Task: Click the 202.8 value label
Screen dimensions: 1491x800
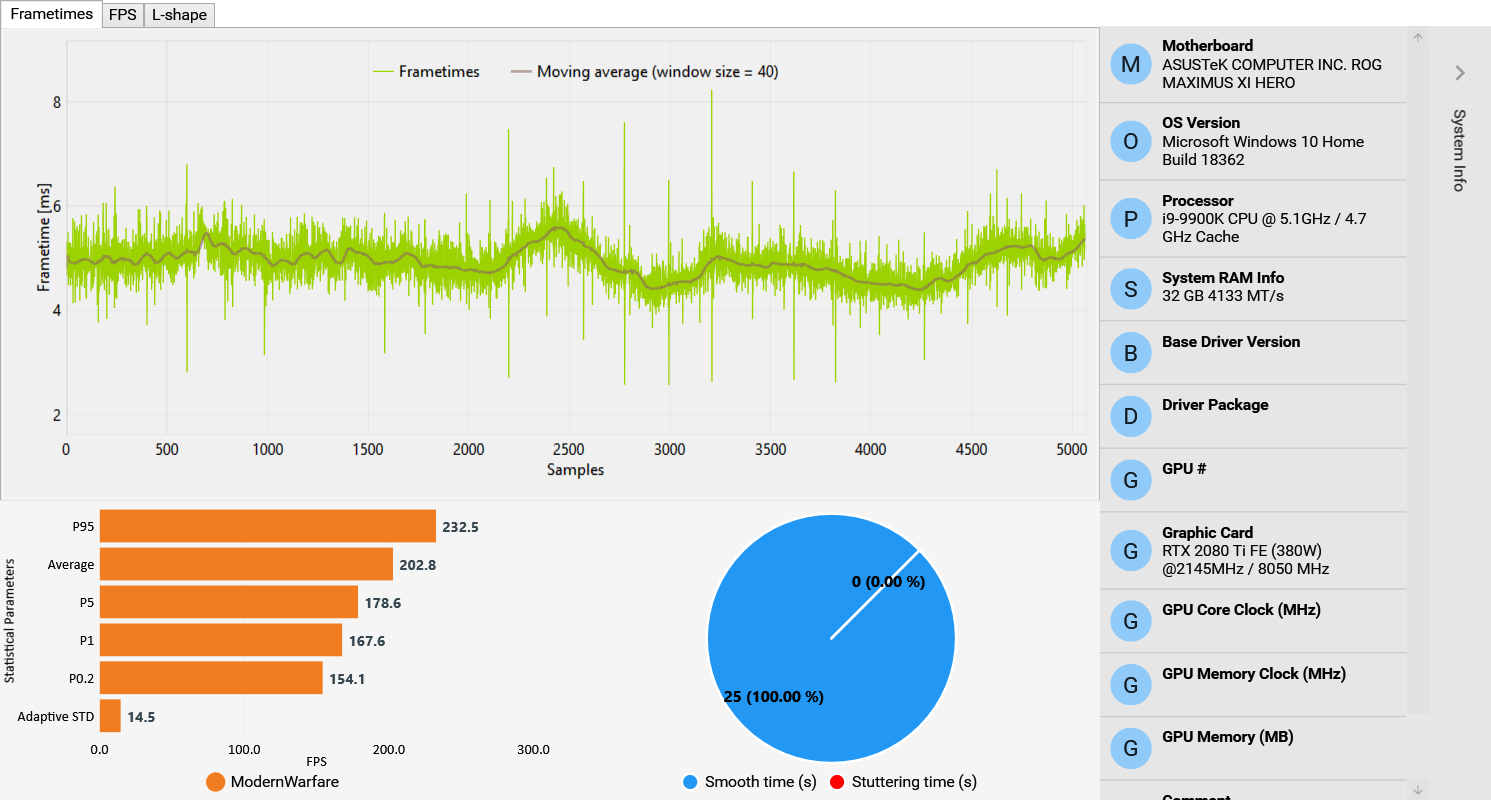Action: point(417,564)
